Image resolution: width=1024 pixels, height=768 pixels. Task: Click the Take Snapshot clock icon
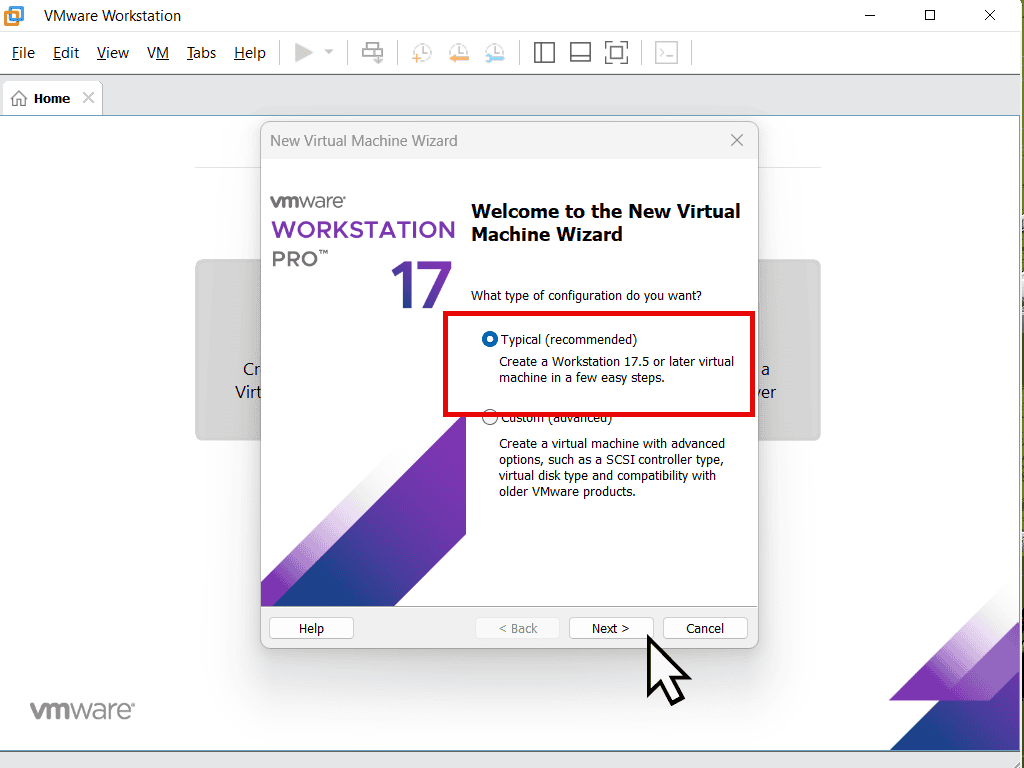pyautogui.click(x=422, y=53)
